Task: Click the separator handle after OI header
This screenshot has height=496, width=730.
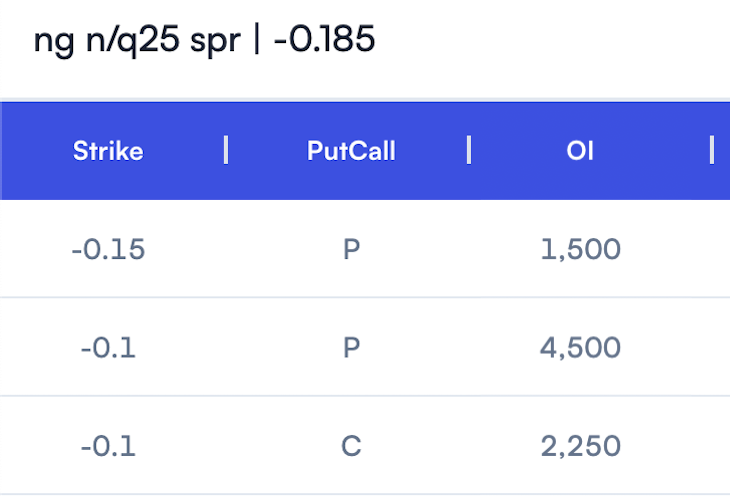Action: click(712, 150)
